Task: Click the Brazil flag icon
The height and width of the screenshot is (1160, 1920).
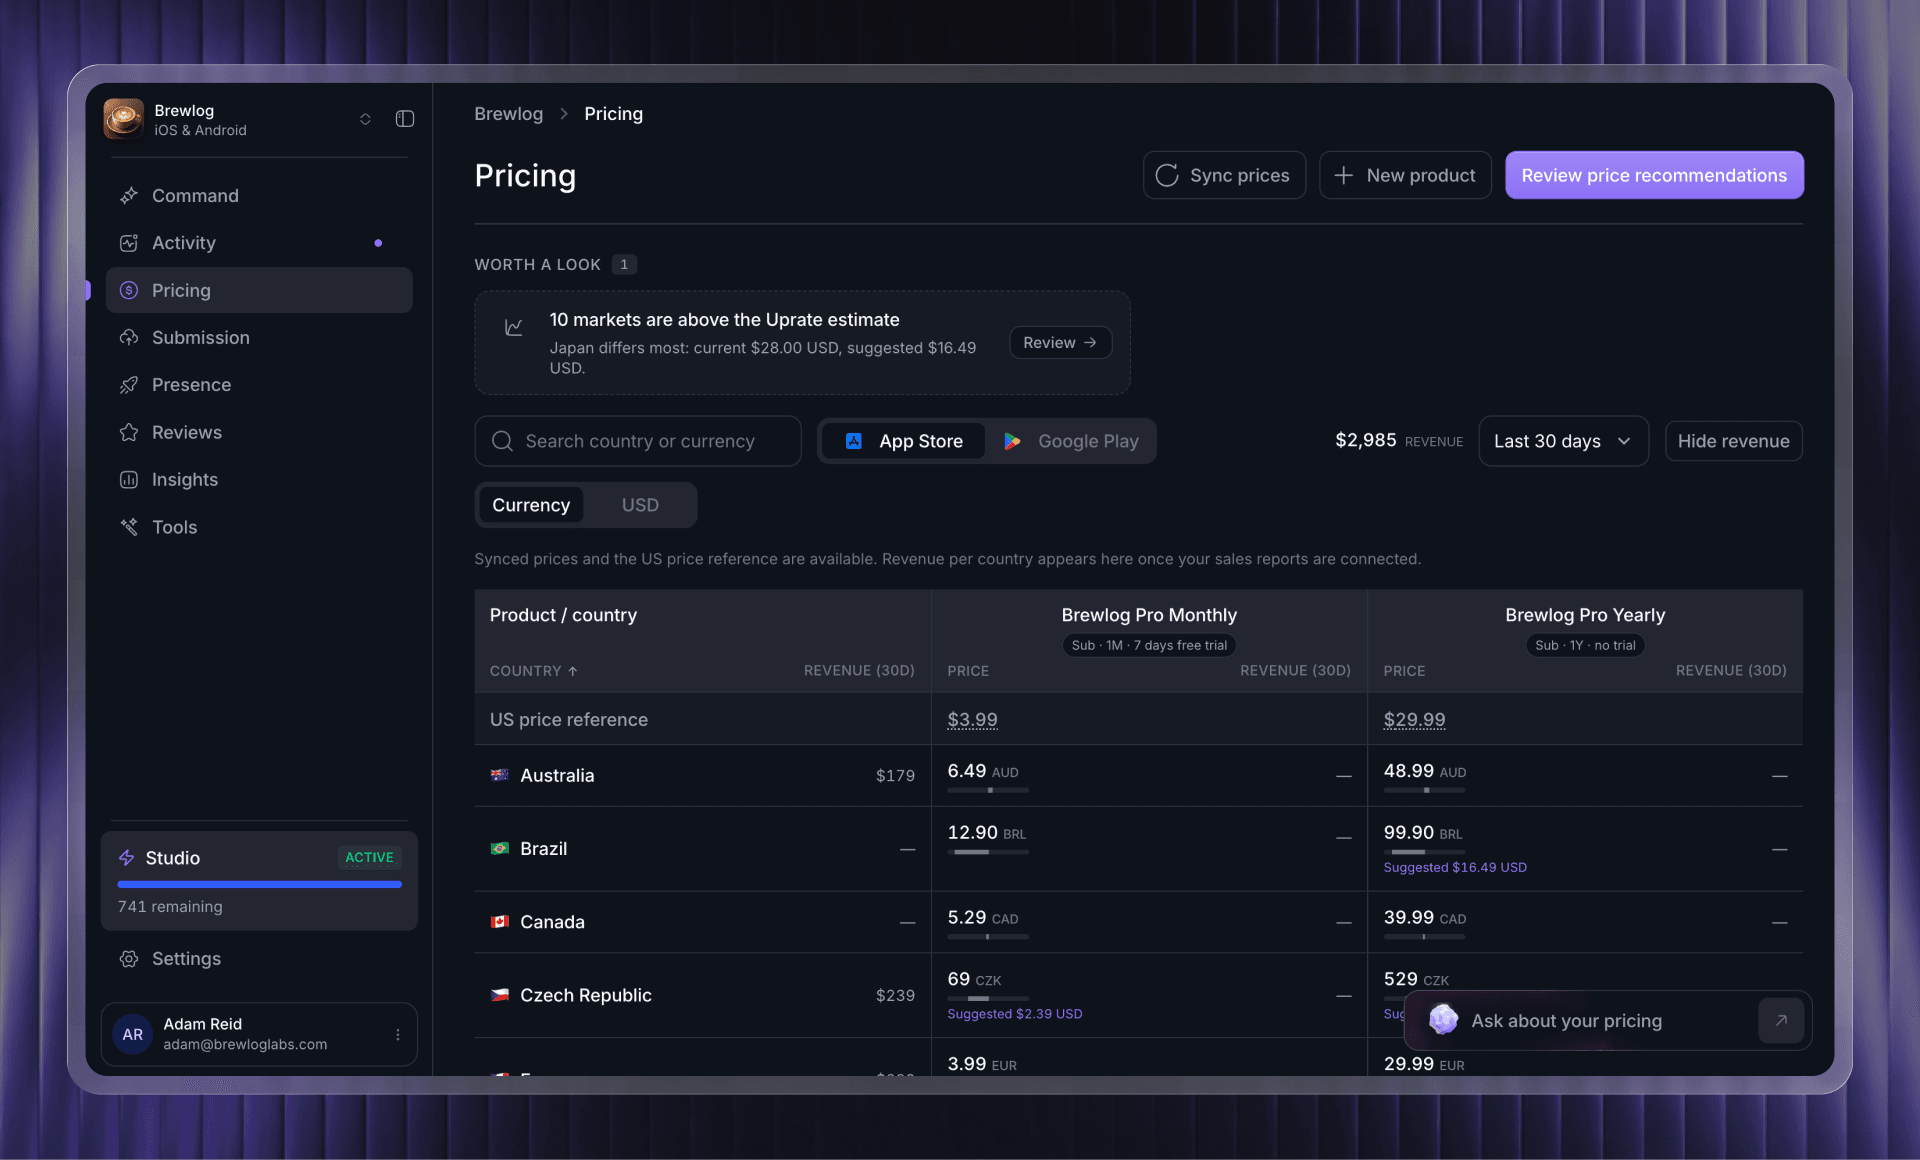Action: (x=500, y=848)
